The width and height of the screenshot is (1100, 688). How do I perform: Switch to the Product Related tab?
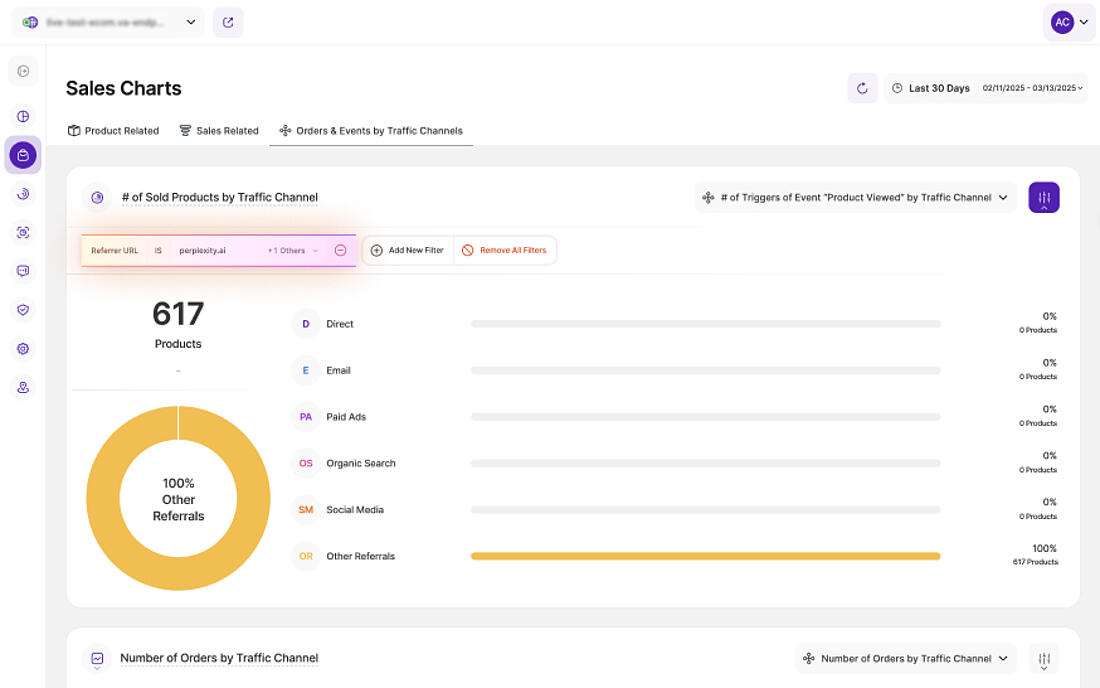coord(114,131)
